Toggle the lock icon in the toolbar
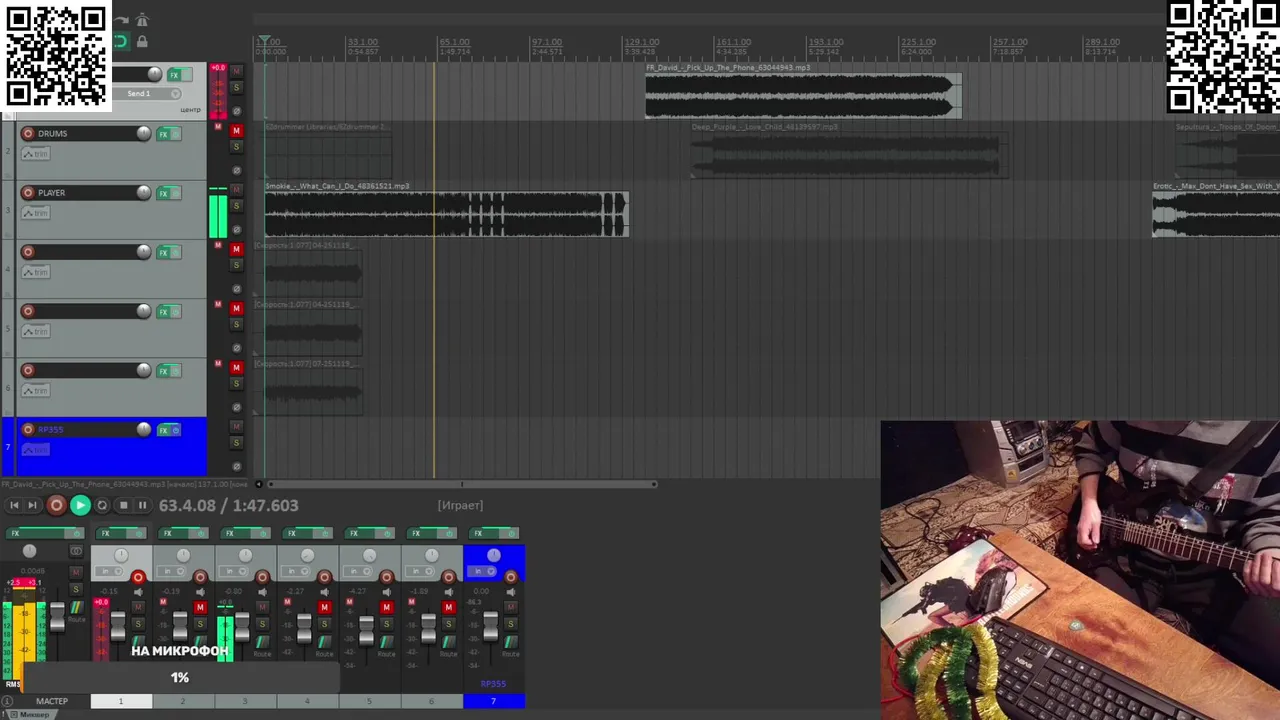 tap(142, 42)
